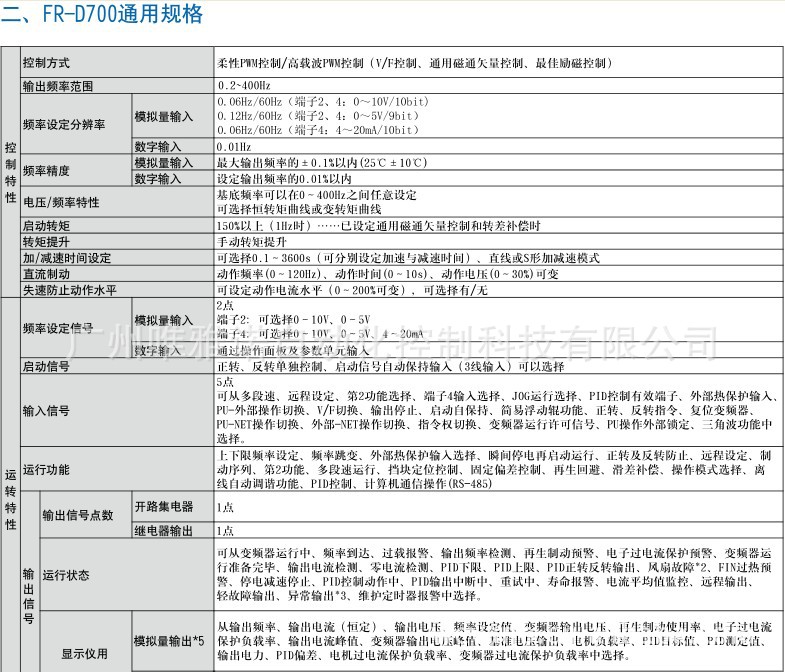Select line 0.06Hz/60Hz（端子4：4~20mA/10bit）
Viewport: 785px width, 672px height.
(x=318, y=130)
